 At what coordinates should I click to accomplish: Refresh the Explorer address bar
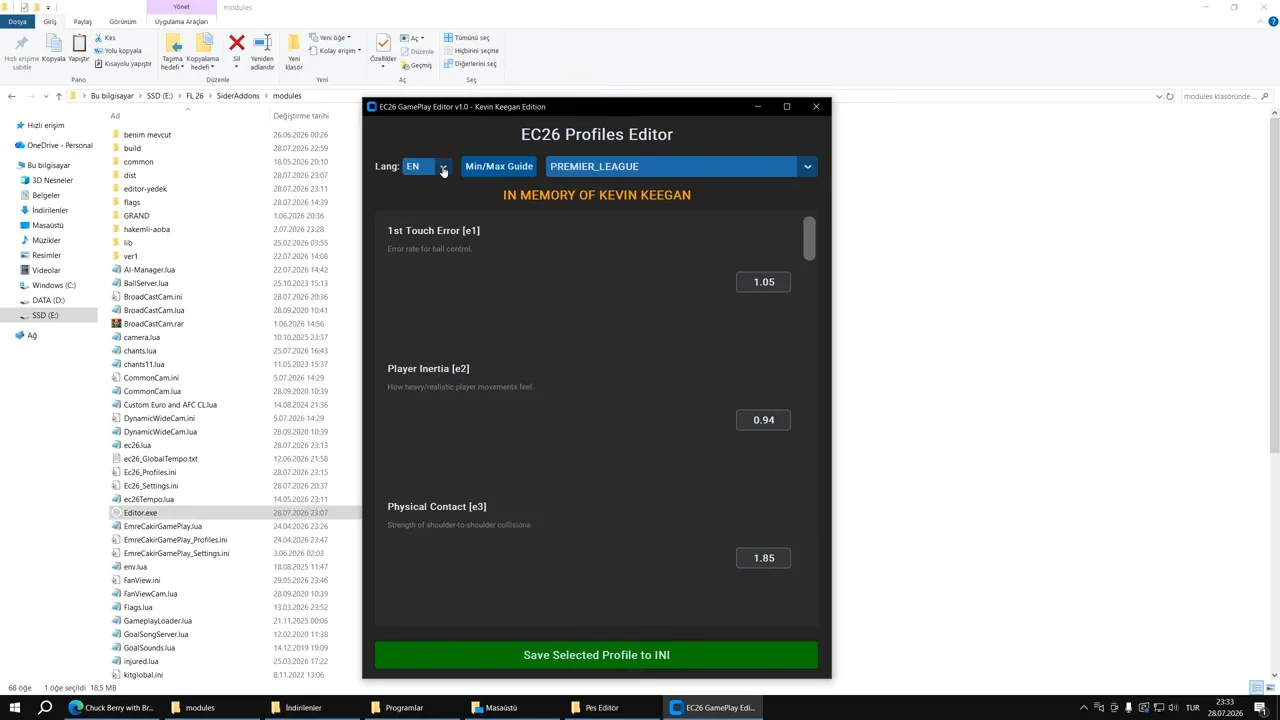1170,96
